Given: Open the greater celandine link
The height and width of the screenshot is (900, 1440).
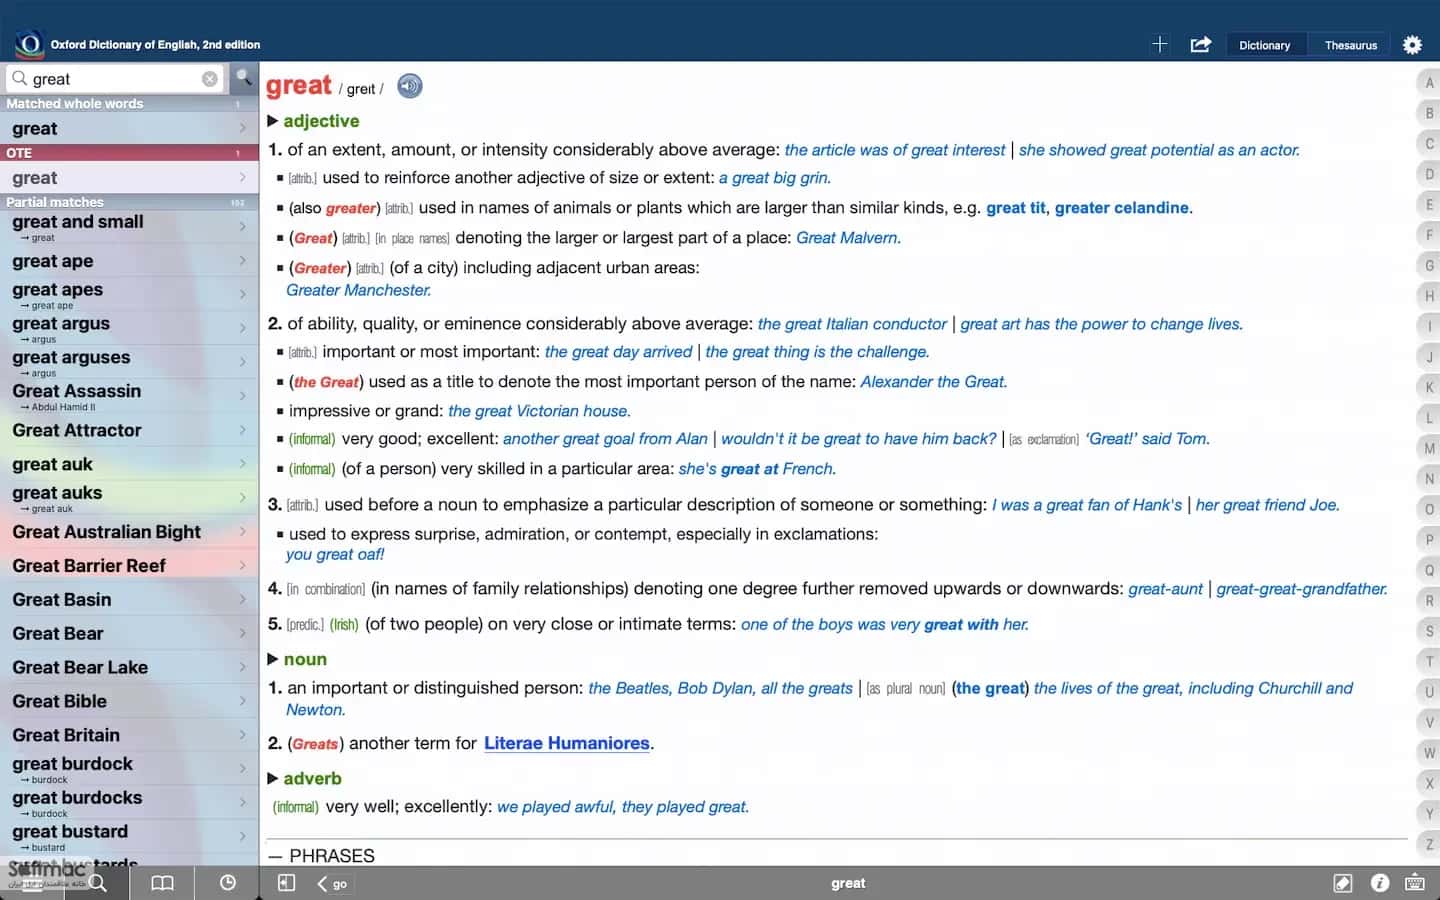Looking at the screenshot, I should tap(1121, 208).
